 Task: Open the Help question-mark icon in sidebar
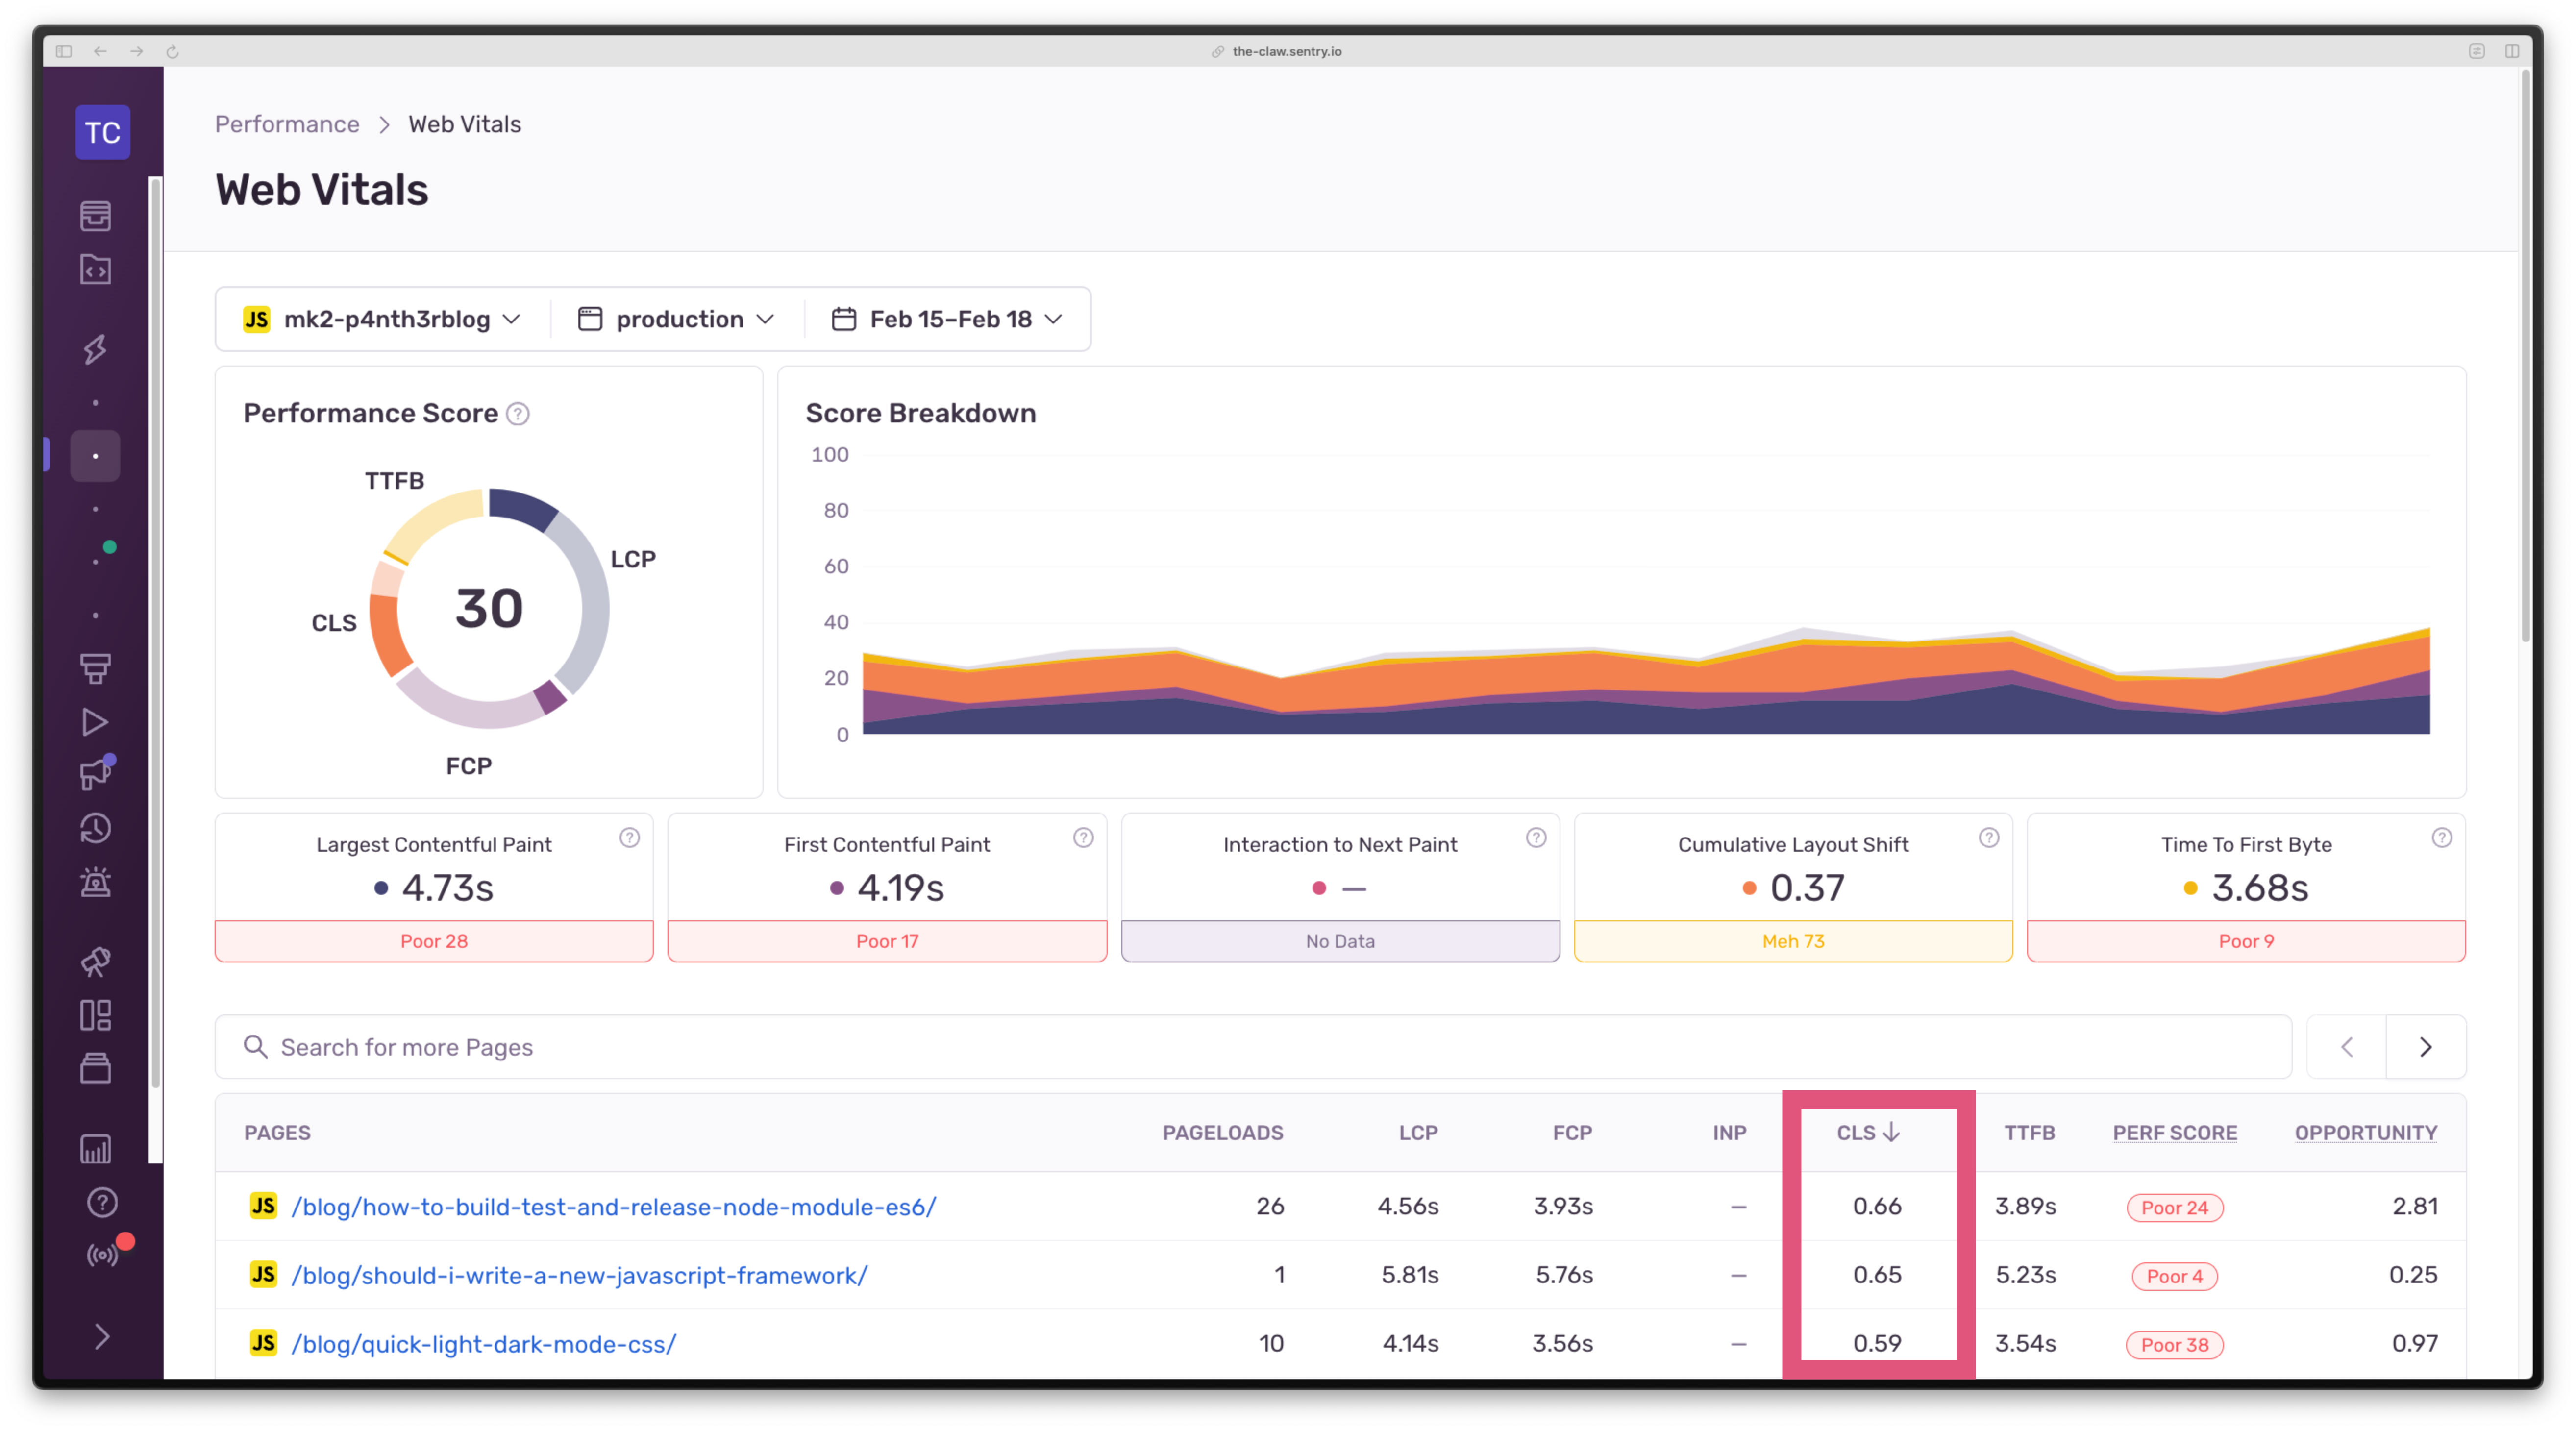tap(102, 1201)
